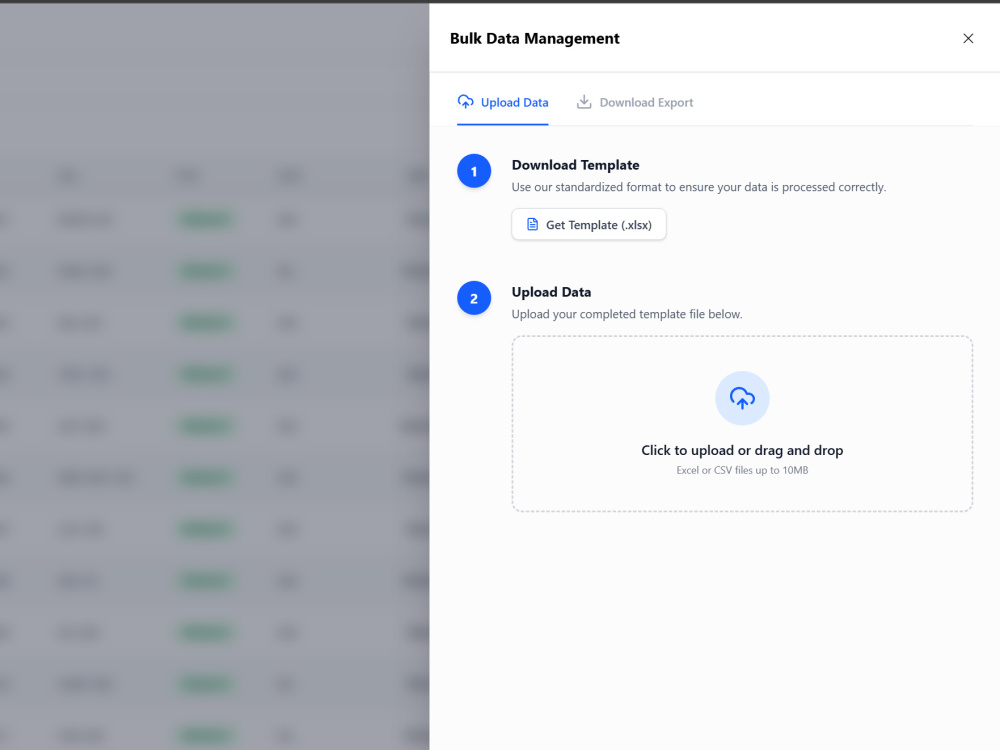1000x750 pixels.
Task: Close the Bulk Data Management panel
Action: [x=967, y=38]
